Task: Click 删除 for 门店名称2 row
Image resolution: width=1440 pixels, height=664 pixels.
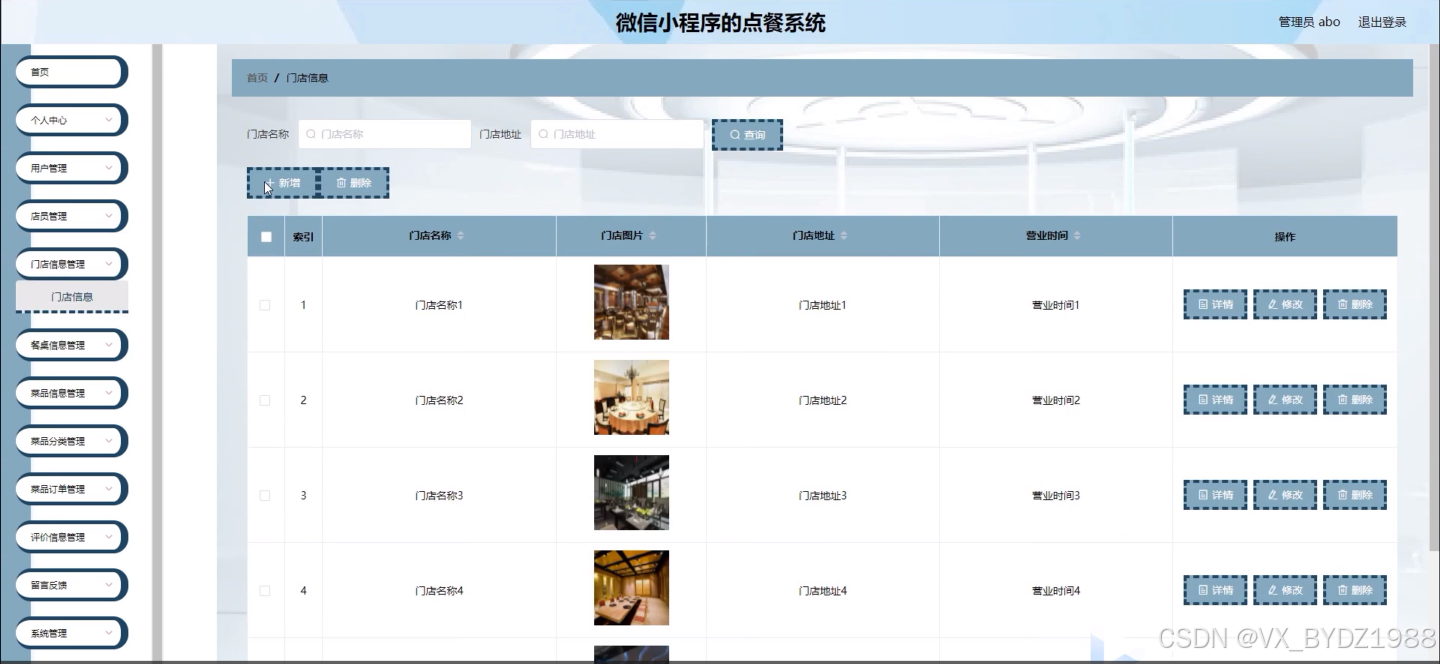Action: 1355,400
